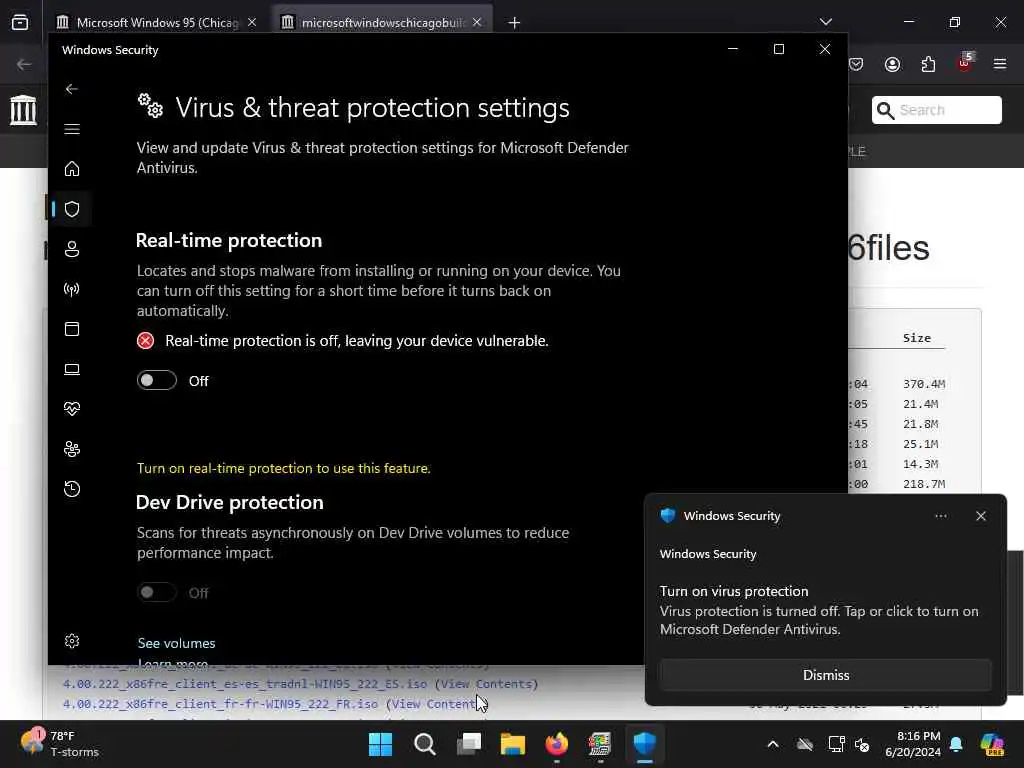Viewport: 1024px width, 768px height.
Task: Open a new browser tab
Action: (x=515, y=23)
